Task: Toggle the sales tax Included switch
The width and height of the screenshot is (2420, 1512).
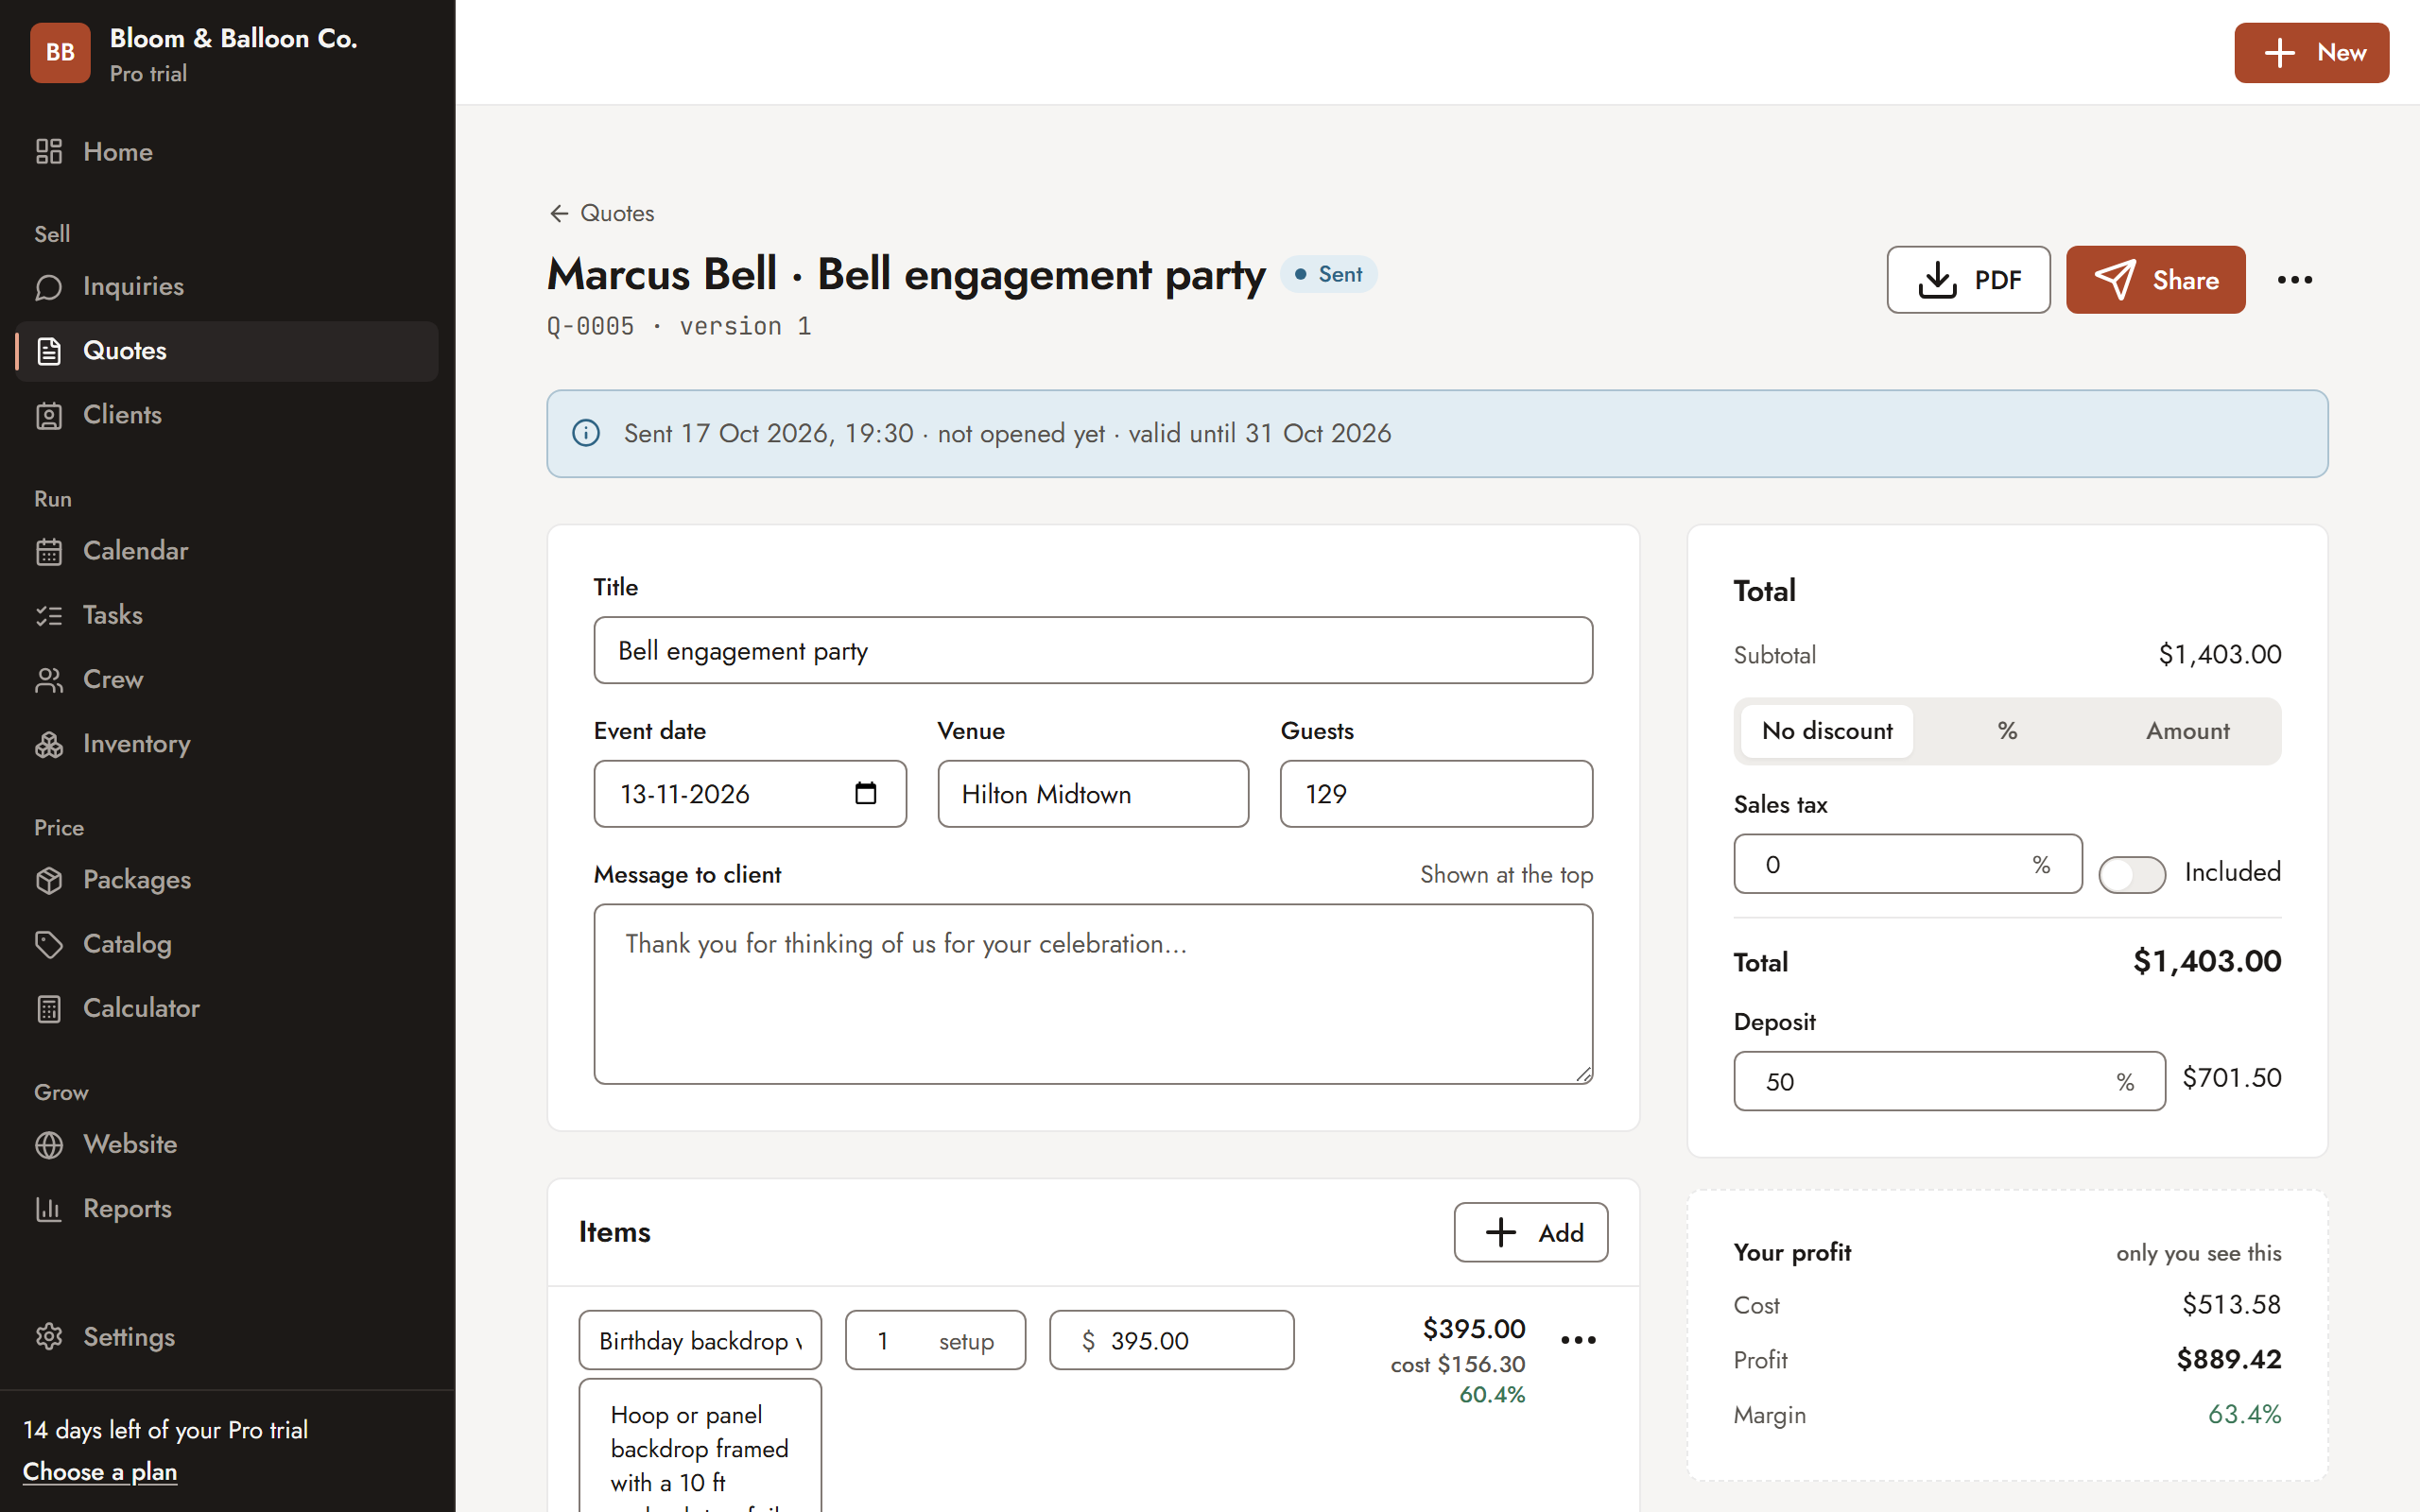Action: coord(2132,874)
